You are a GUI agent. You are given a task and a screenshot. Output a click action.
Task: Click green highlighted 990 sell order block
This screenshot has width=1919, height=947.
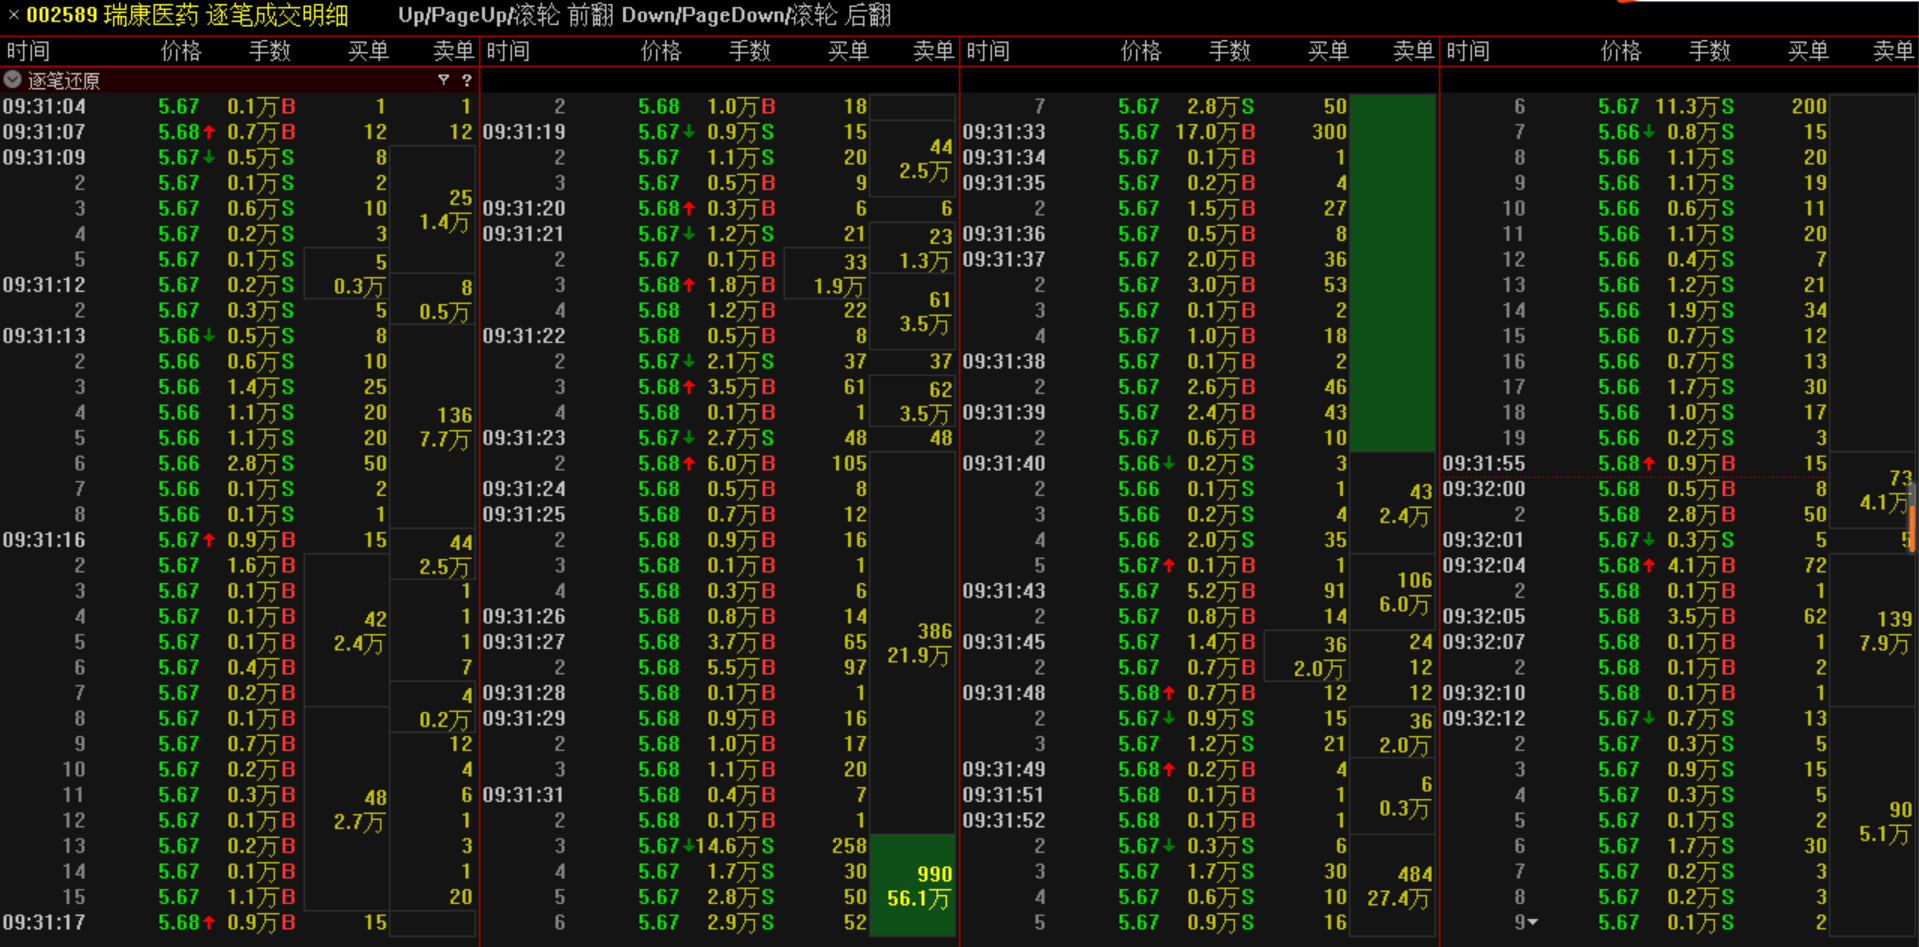(913, 886)
